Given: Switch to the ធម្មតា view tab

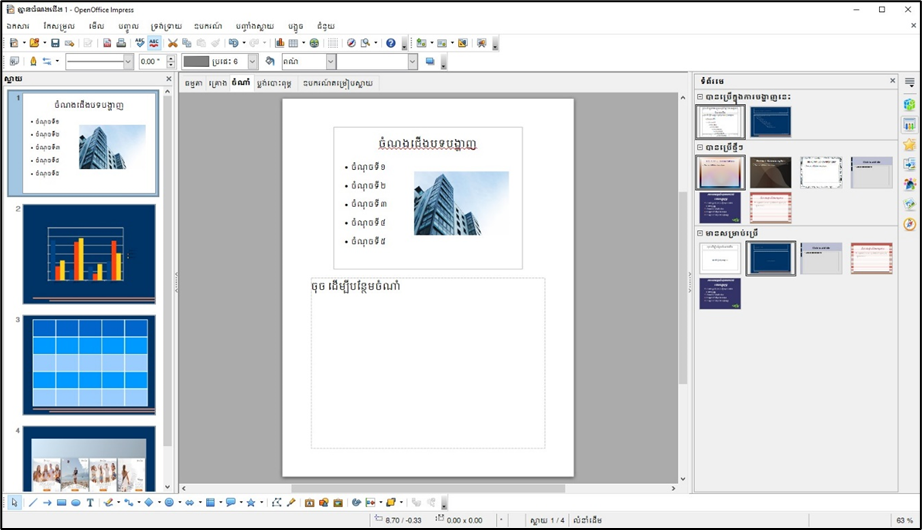Looking at the screenshot, I should tap(193, 83).
